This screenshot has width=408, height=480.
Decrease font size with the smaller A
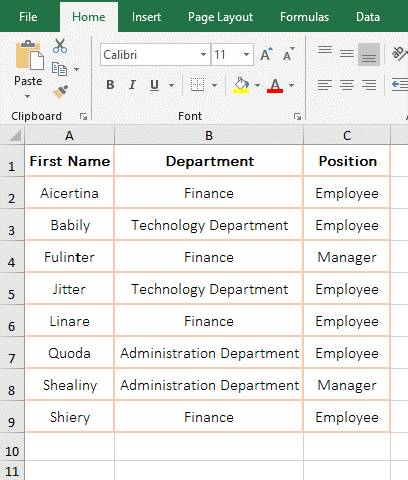[x=288, y=54]
